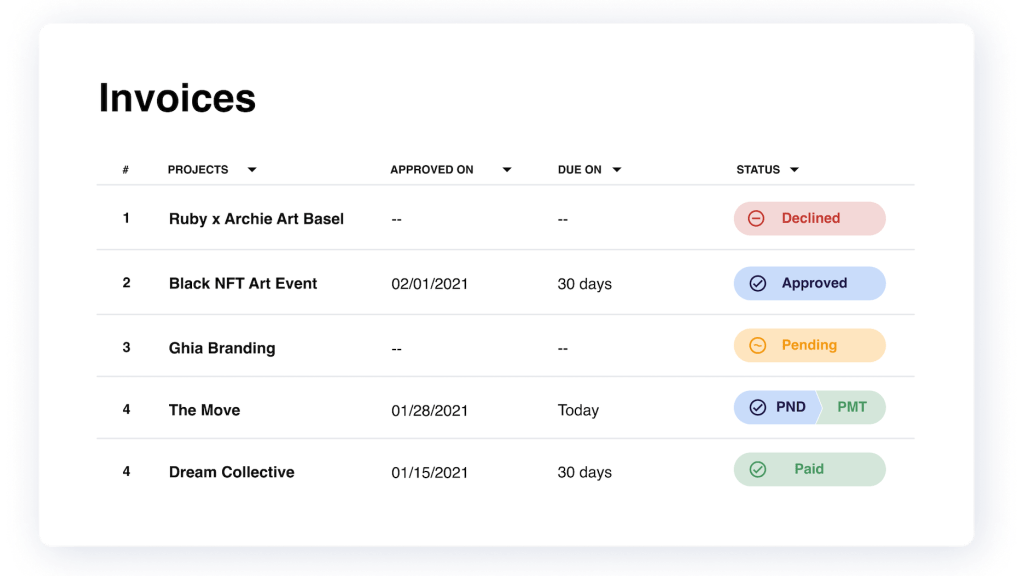Click the # column header

click(125, 170)
